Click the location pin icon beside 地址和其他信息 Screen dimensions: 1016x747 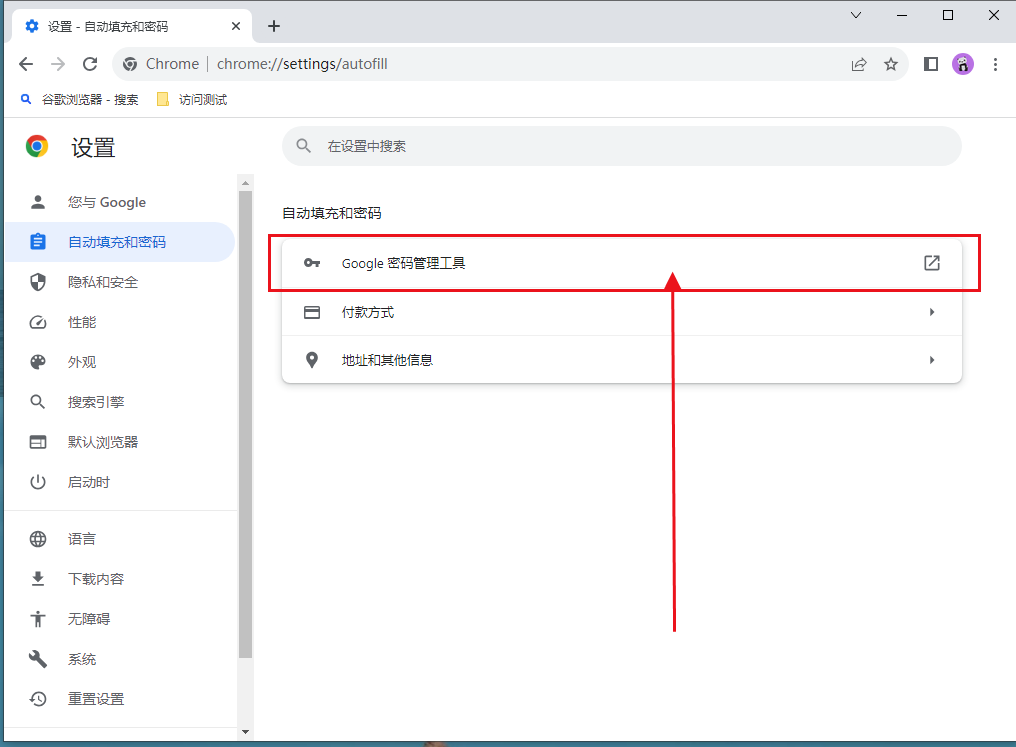[312, 360]
